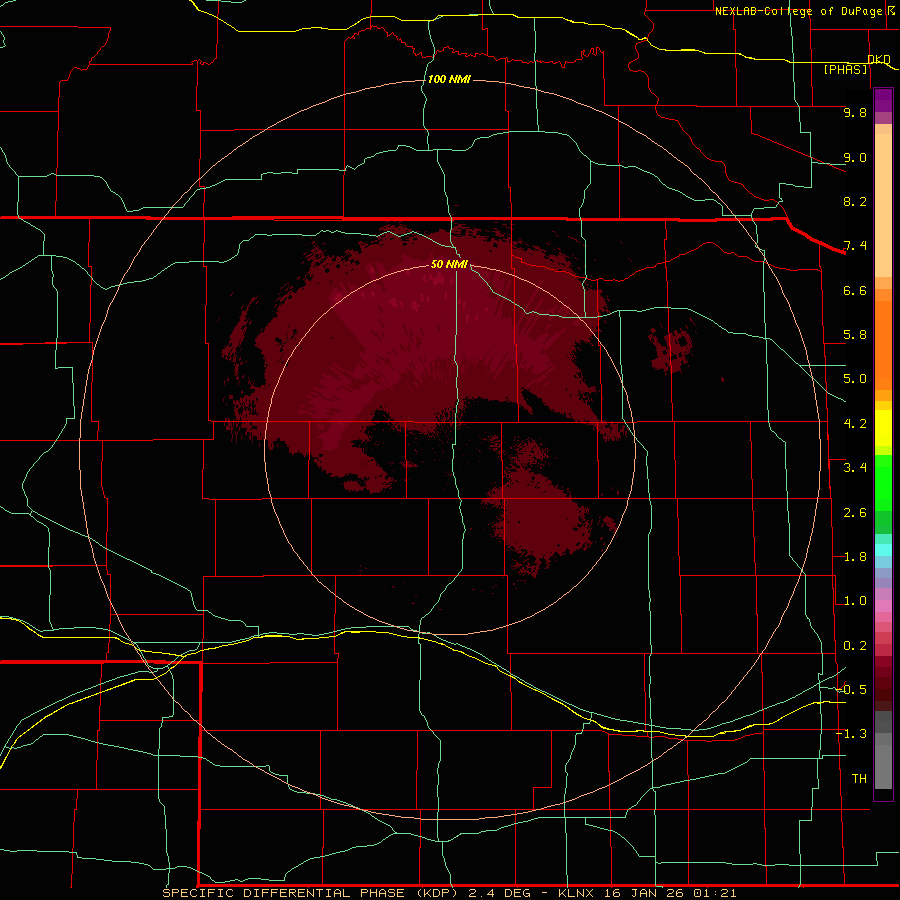The image size is (900, 900).
Task: Click the 8.2 scale value
Action: (855, 201)
